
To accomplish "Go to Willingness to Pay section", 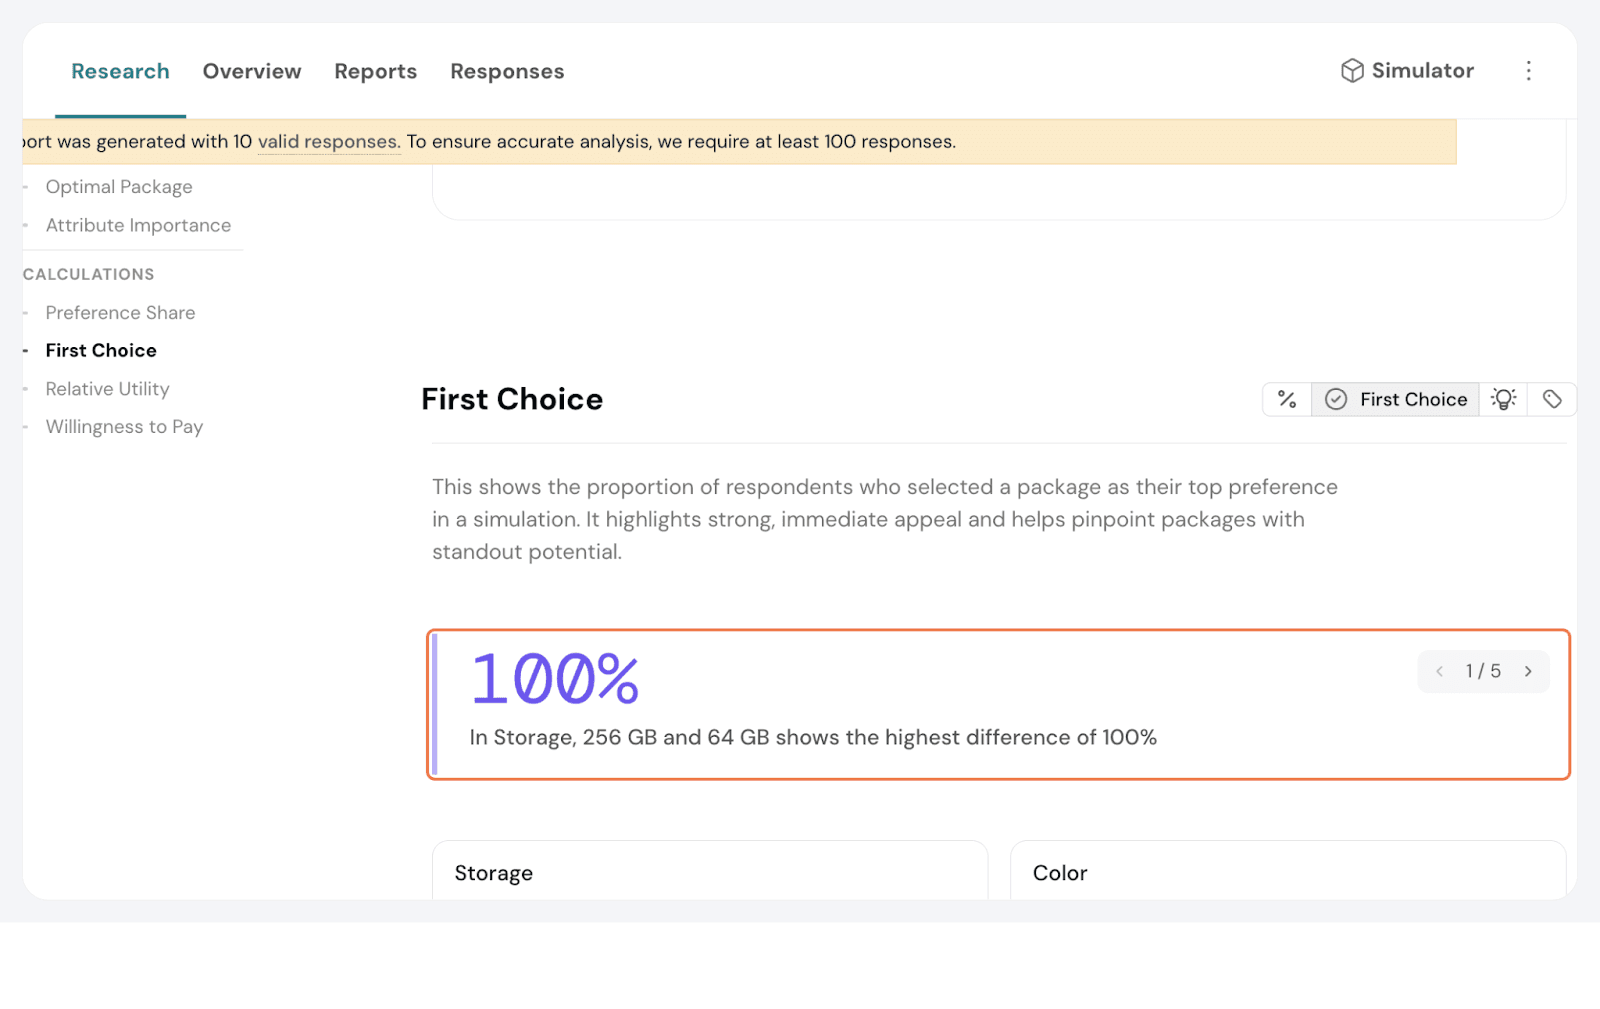I will pos(124,427).
